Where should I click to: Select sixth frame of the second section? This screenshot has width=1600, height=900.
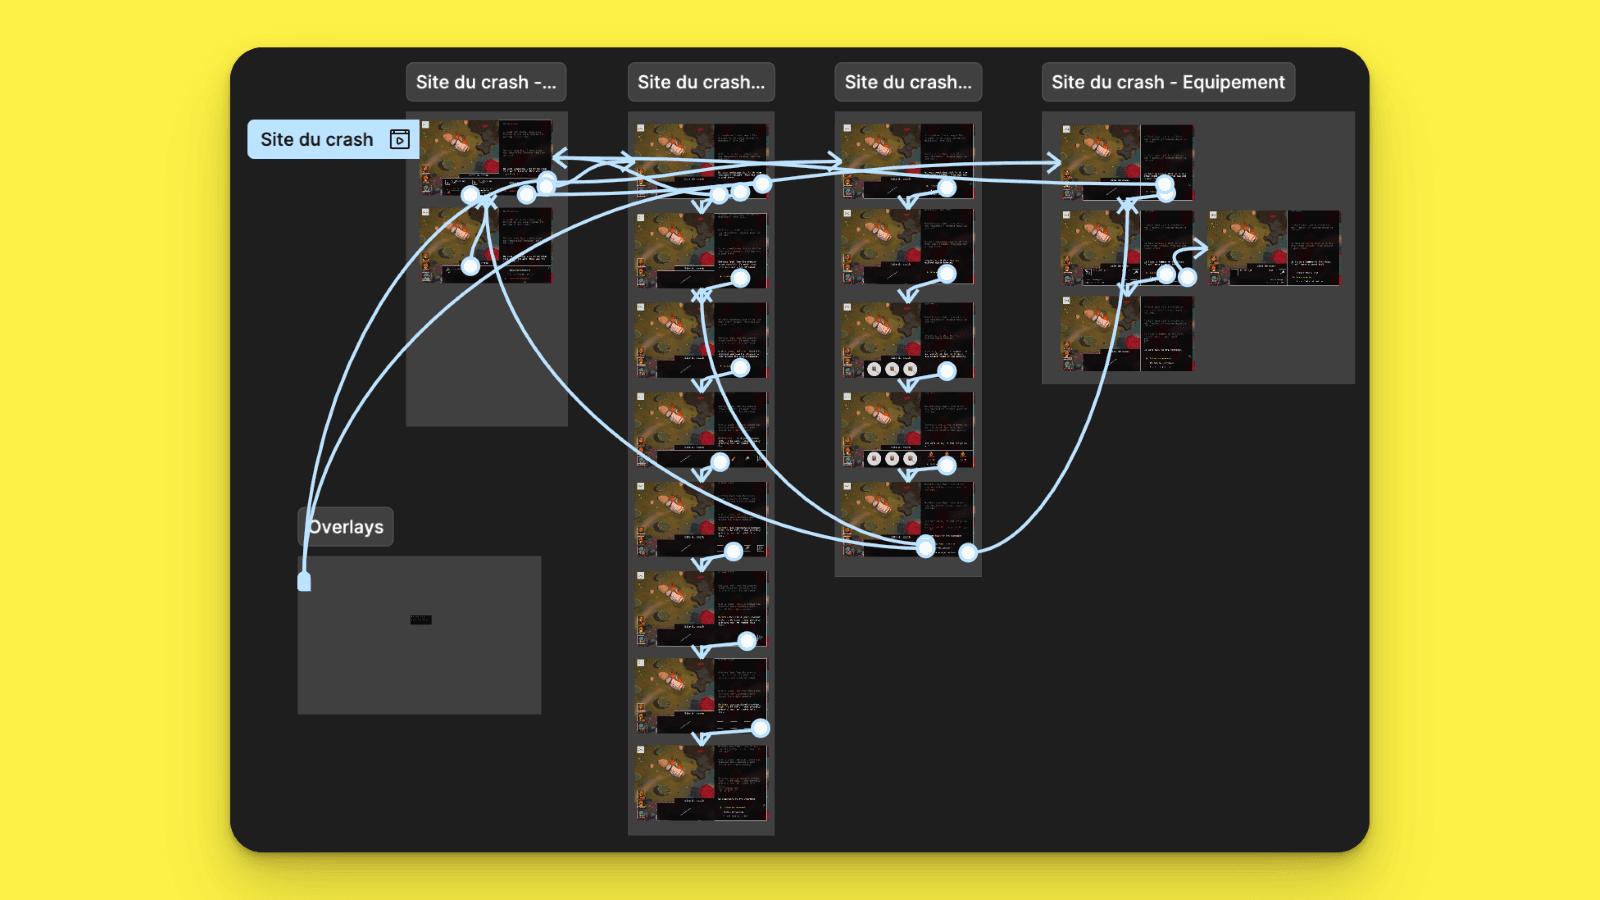(701, 608)
